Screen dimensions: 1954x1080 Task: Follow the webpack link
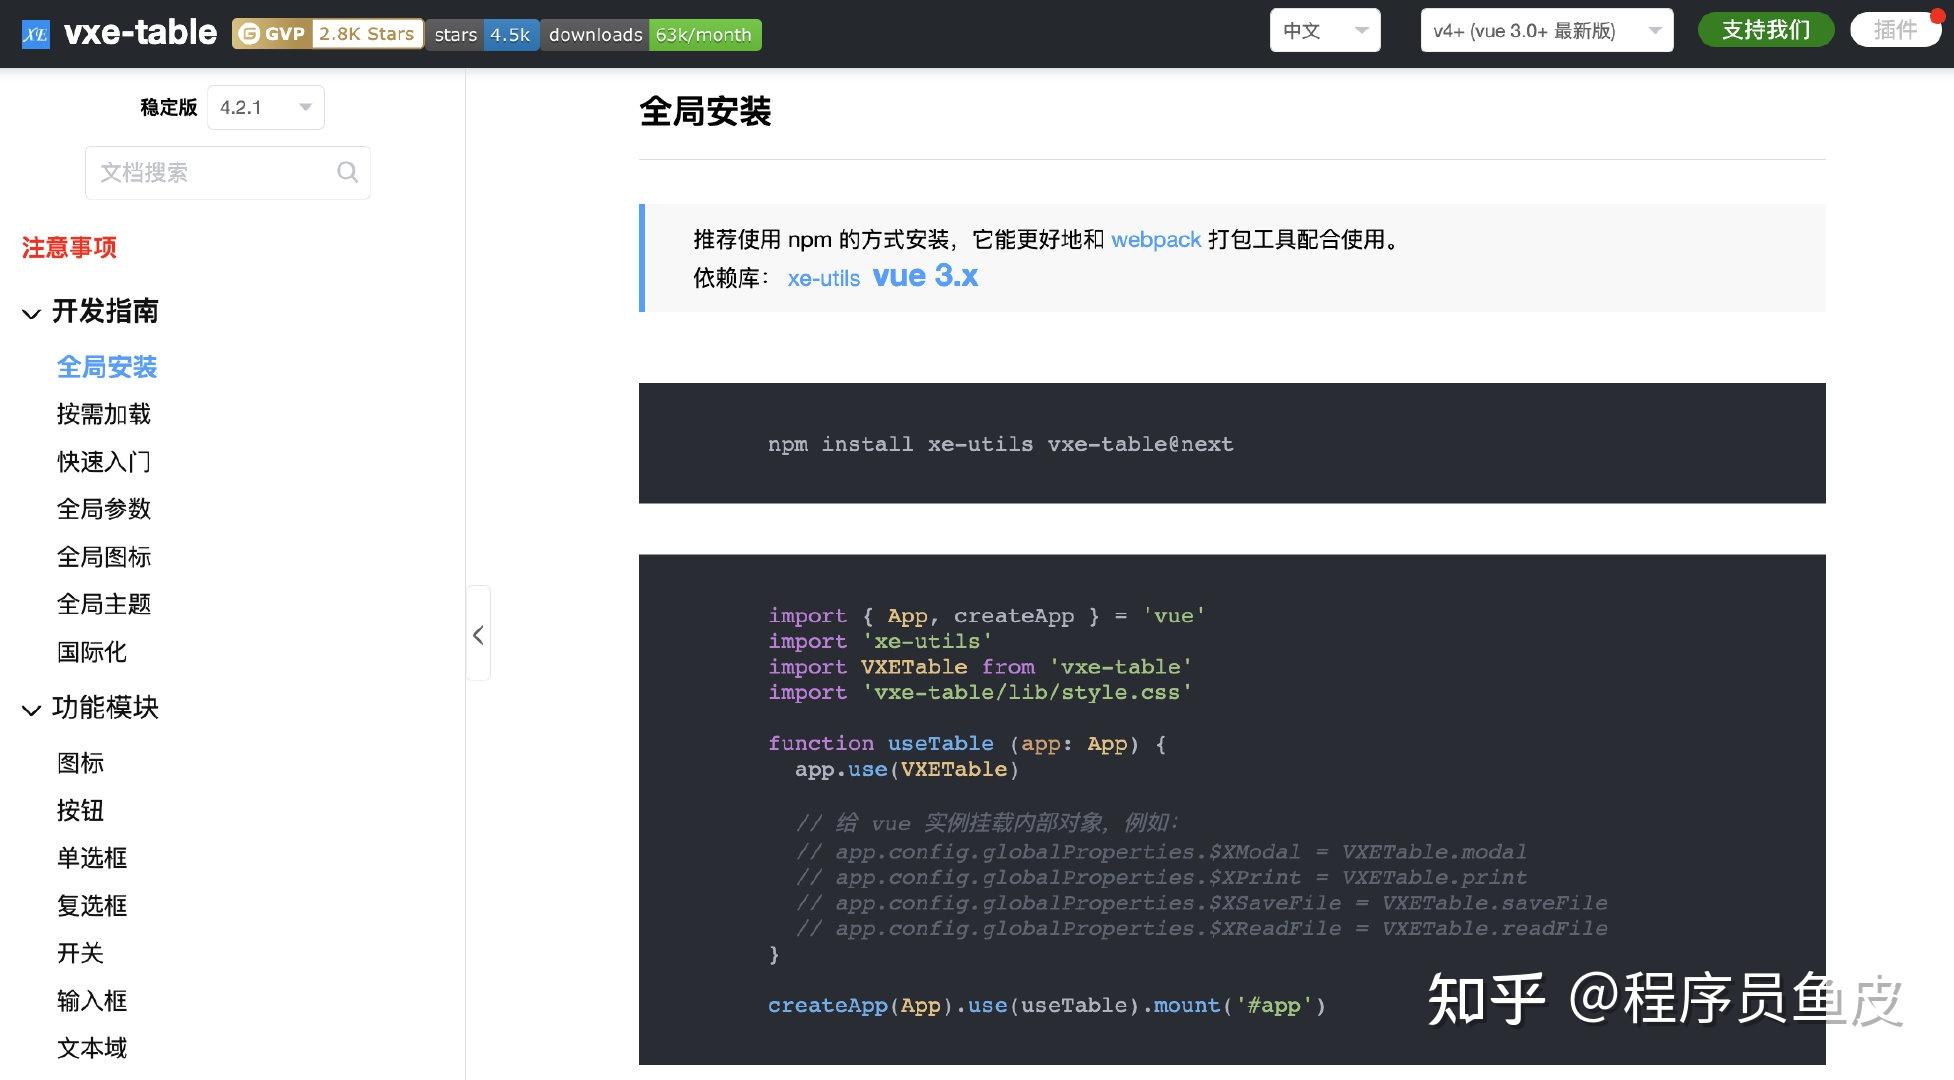(1156, 240)
